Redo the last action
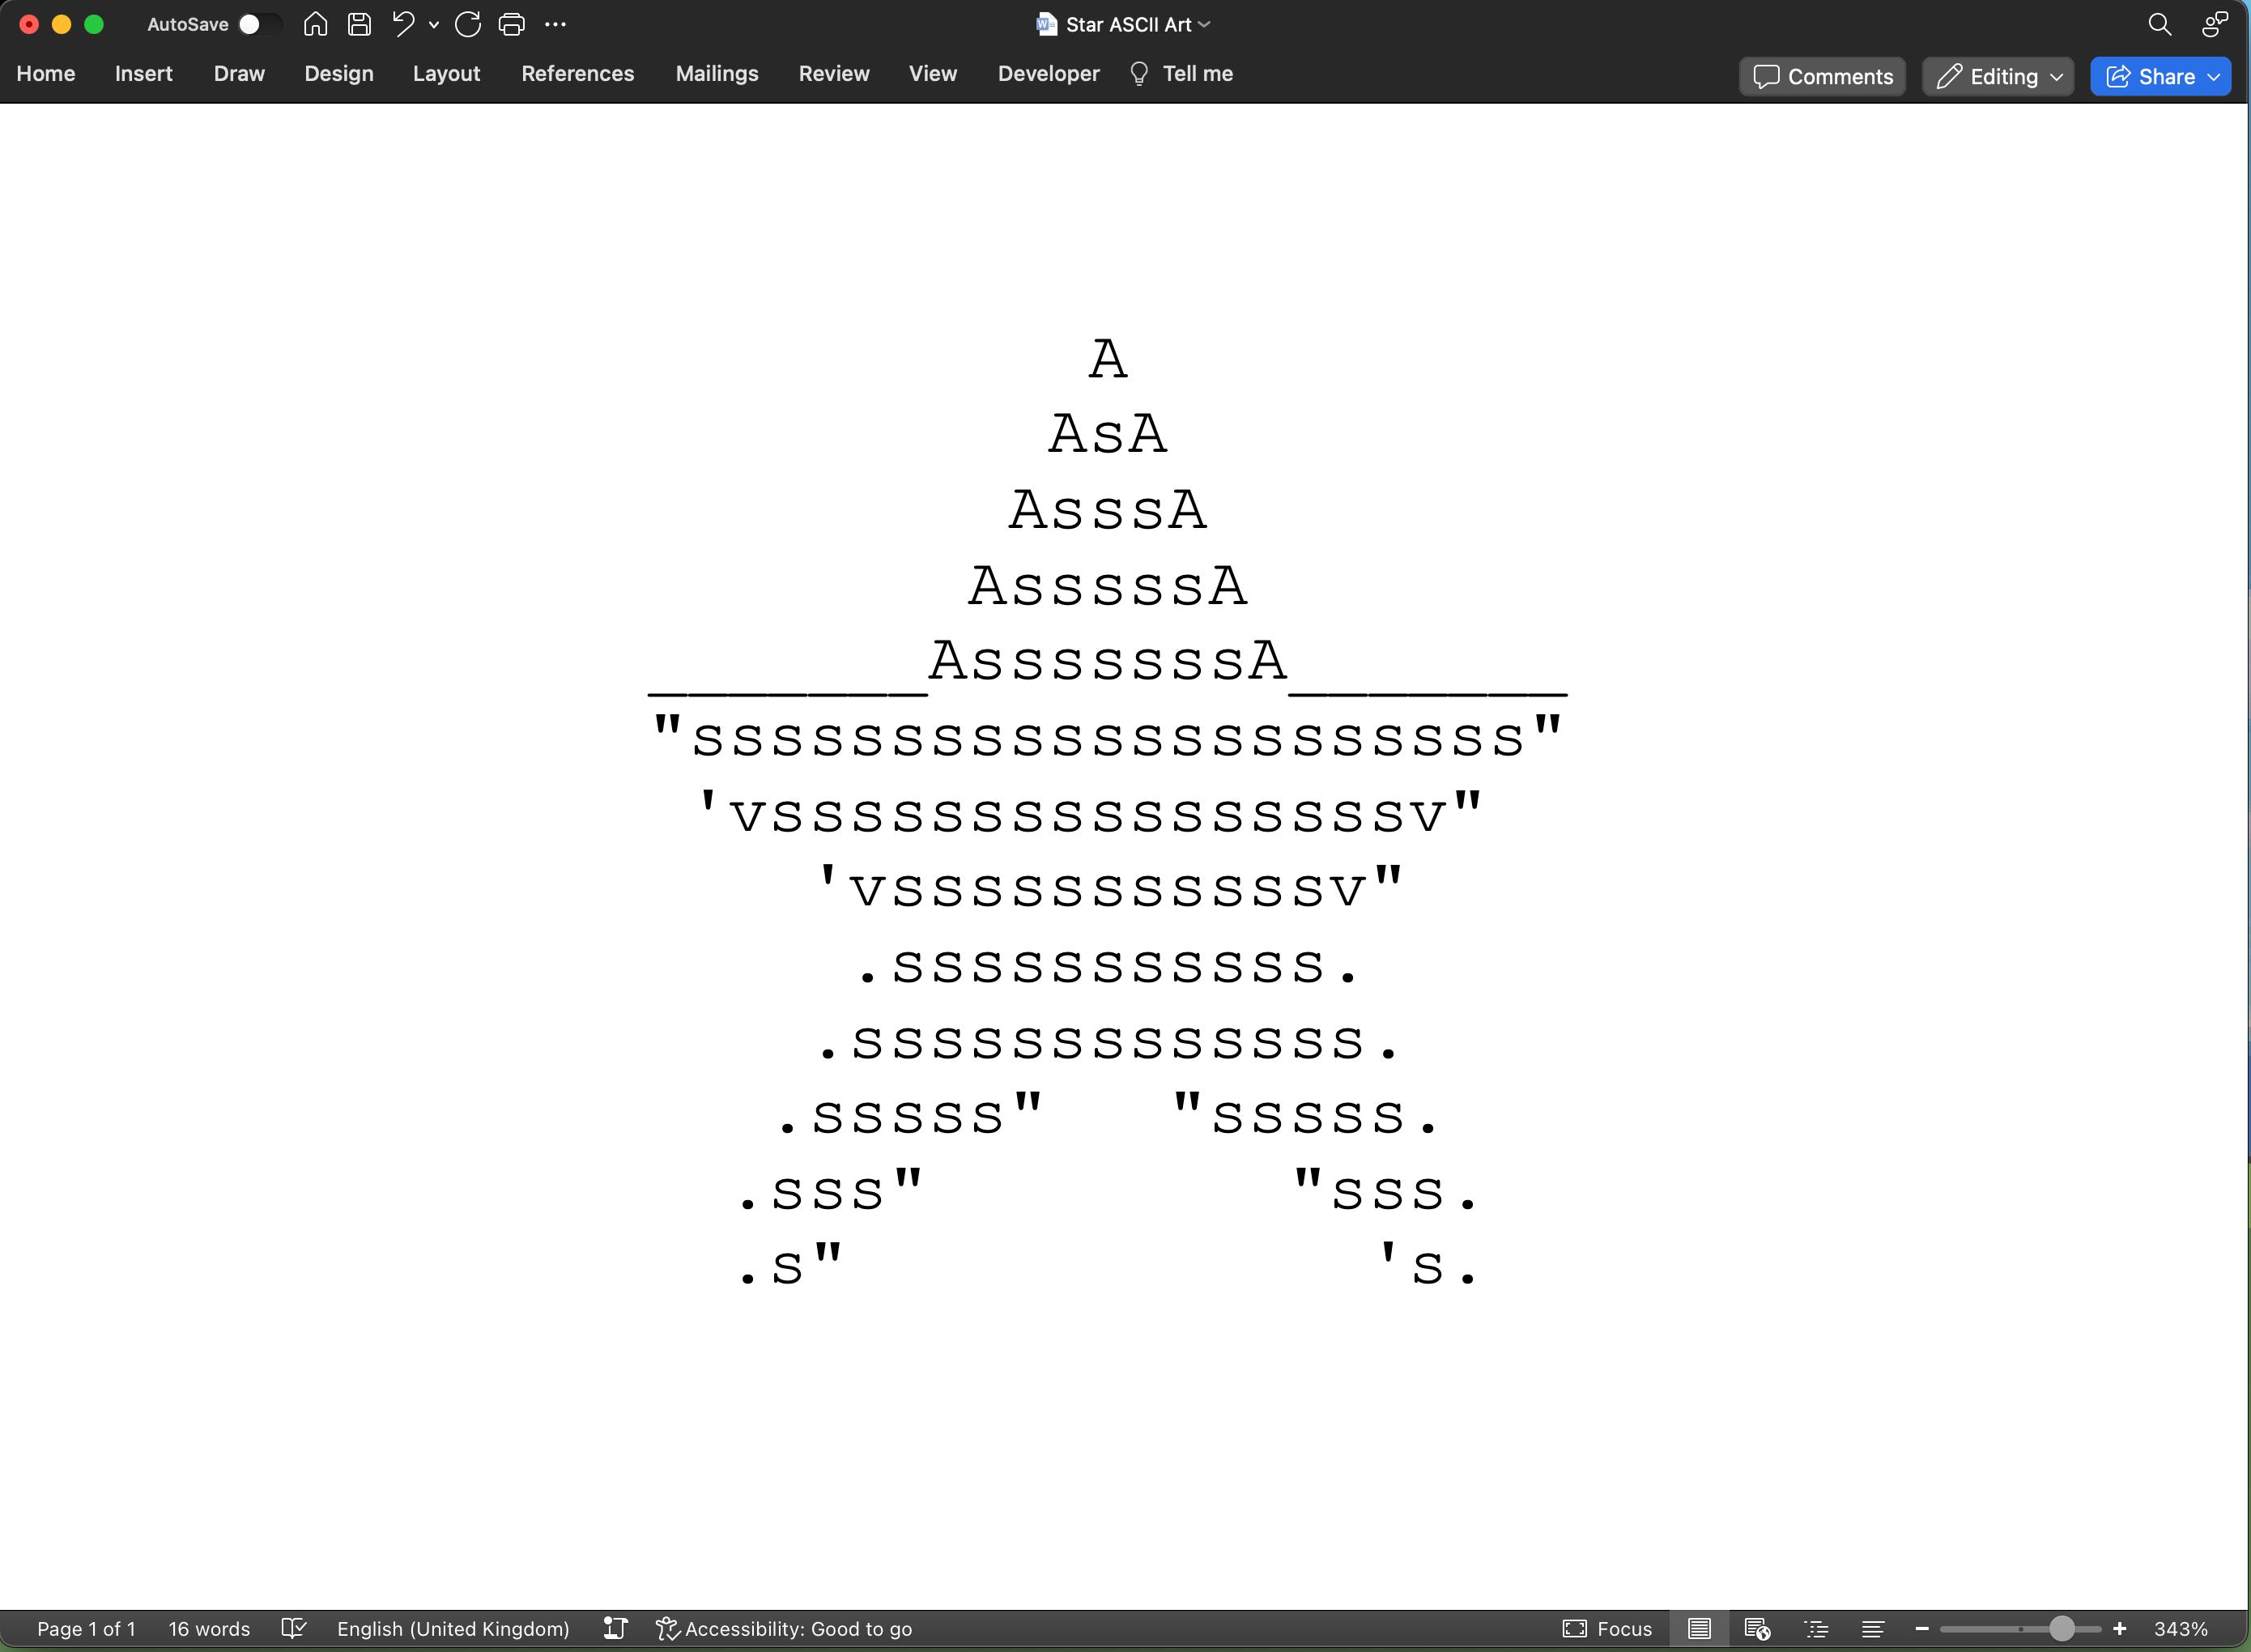The width and height of the screenshot is (2251, 1652). coord(467,24)
